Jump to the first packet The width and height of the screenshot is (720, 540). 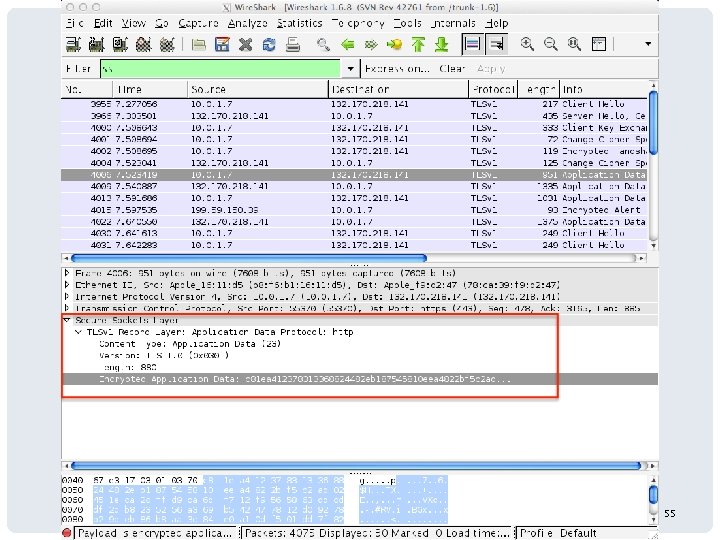[418, 45]
